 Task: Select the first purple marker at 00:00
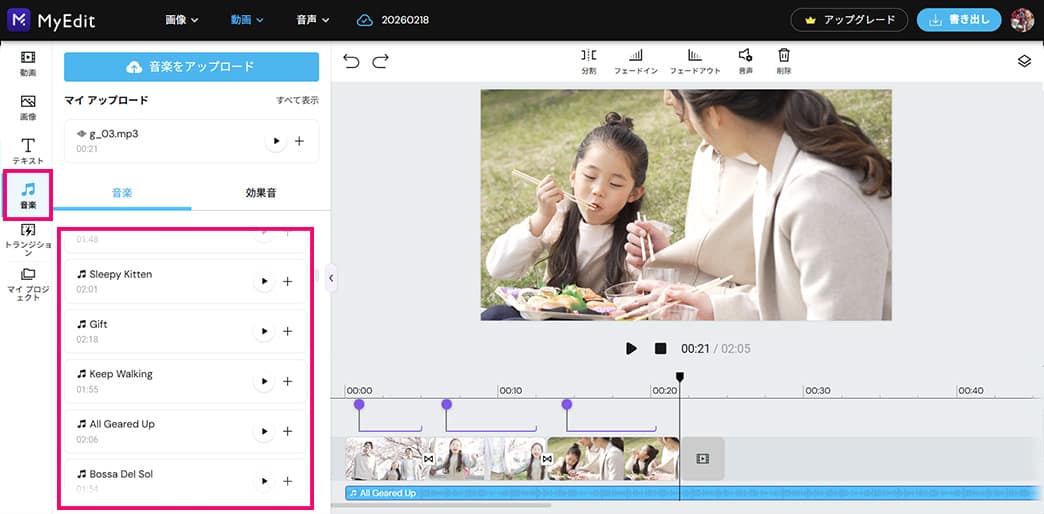coord(359,404)
